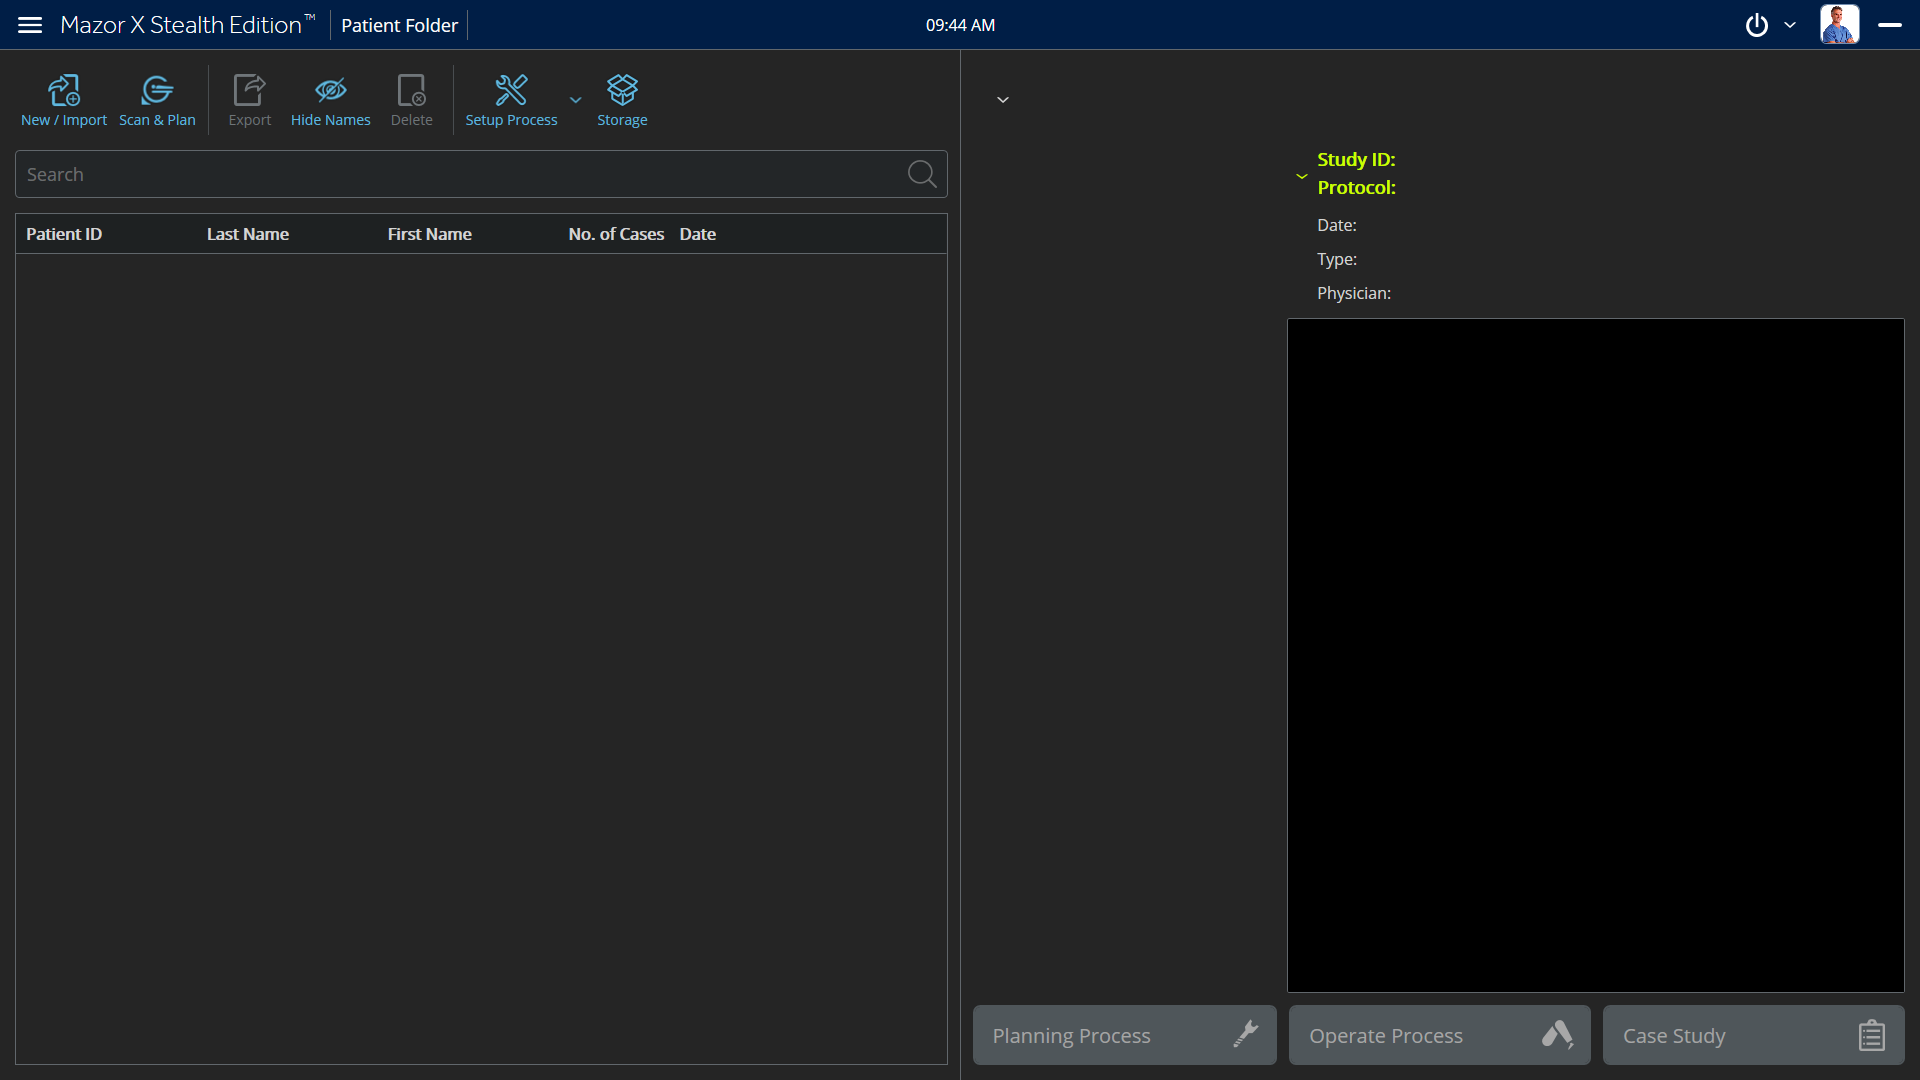Click the New / Import icon
Viewport: 1920px width, 1080px height.
coord(64,91)
